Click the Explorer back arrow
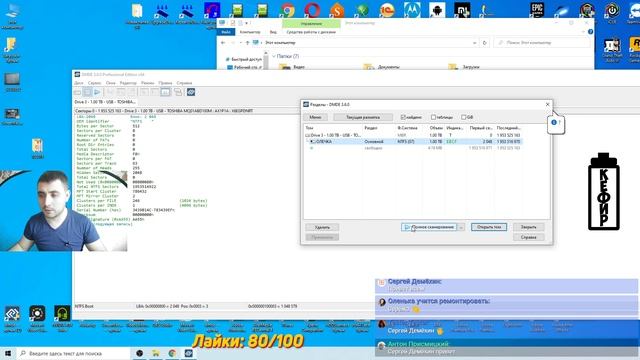Image resolution: width=640 pixels, height=360 pixels. [x=223, y=43]
